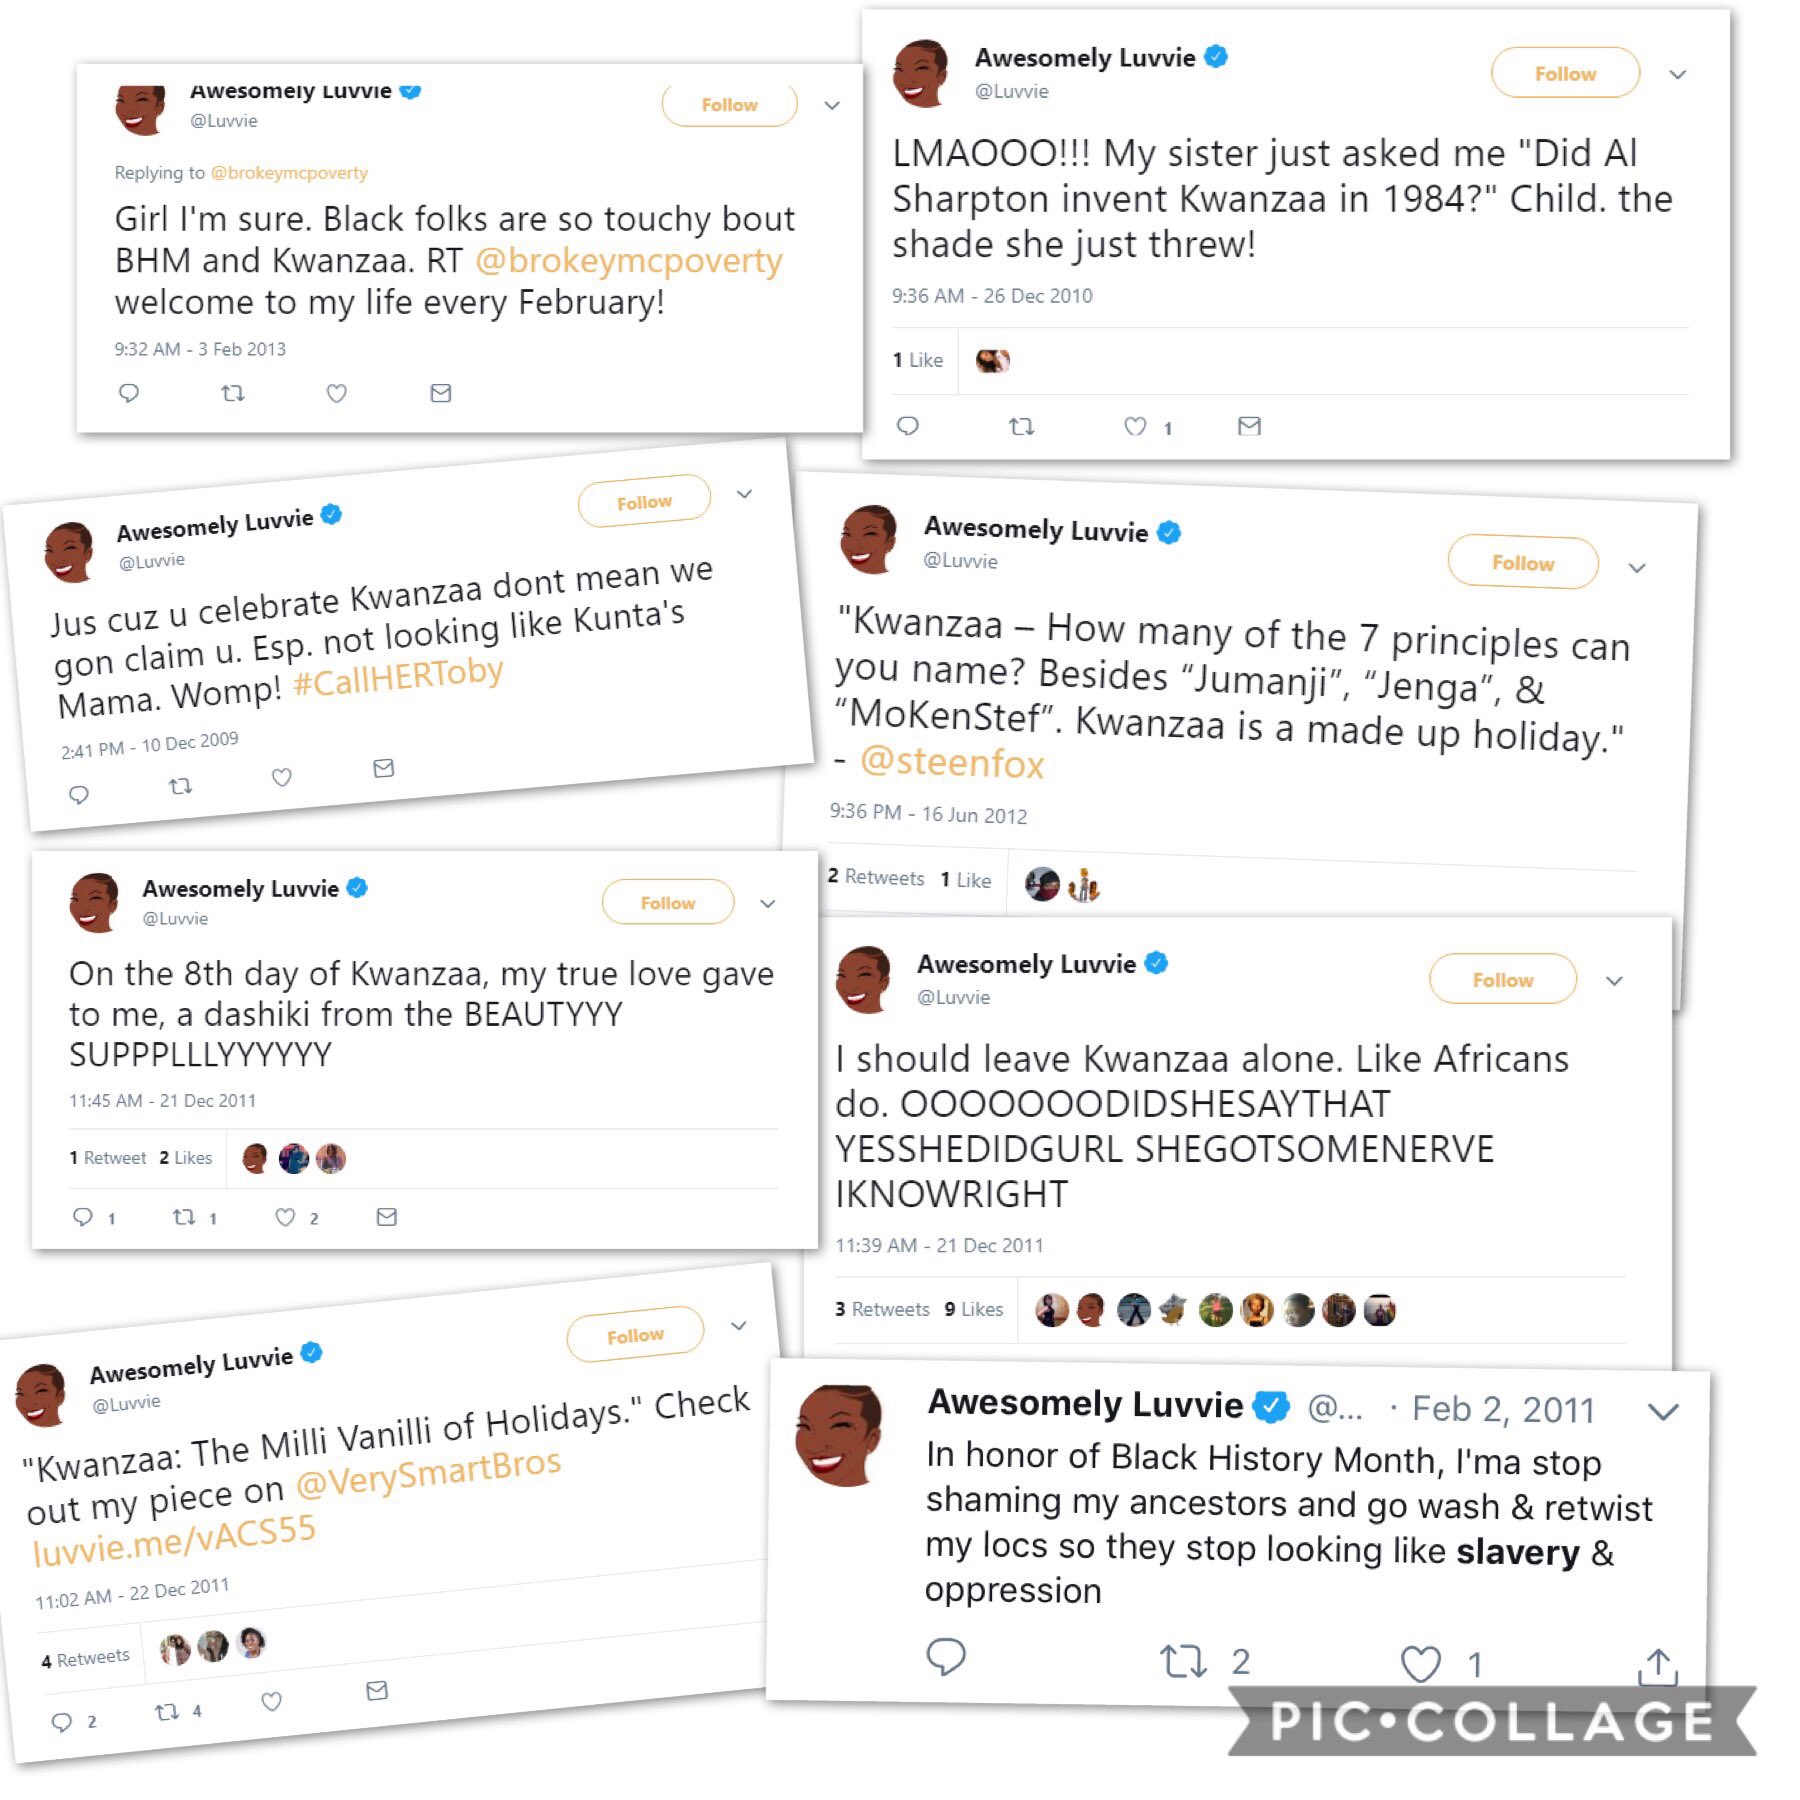
Task: Reply to the Al Sharpton tweet
Action: click(x=908, y=426)
